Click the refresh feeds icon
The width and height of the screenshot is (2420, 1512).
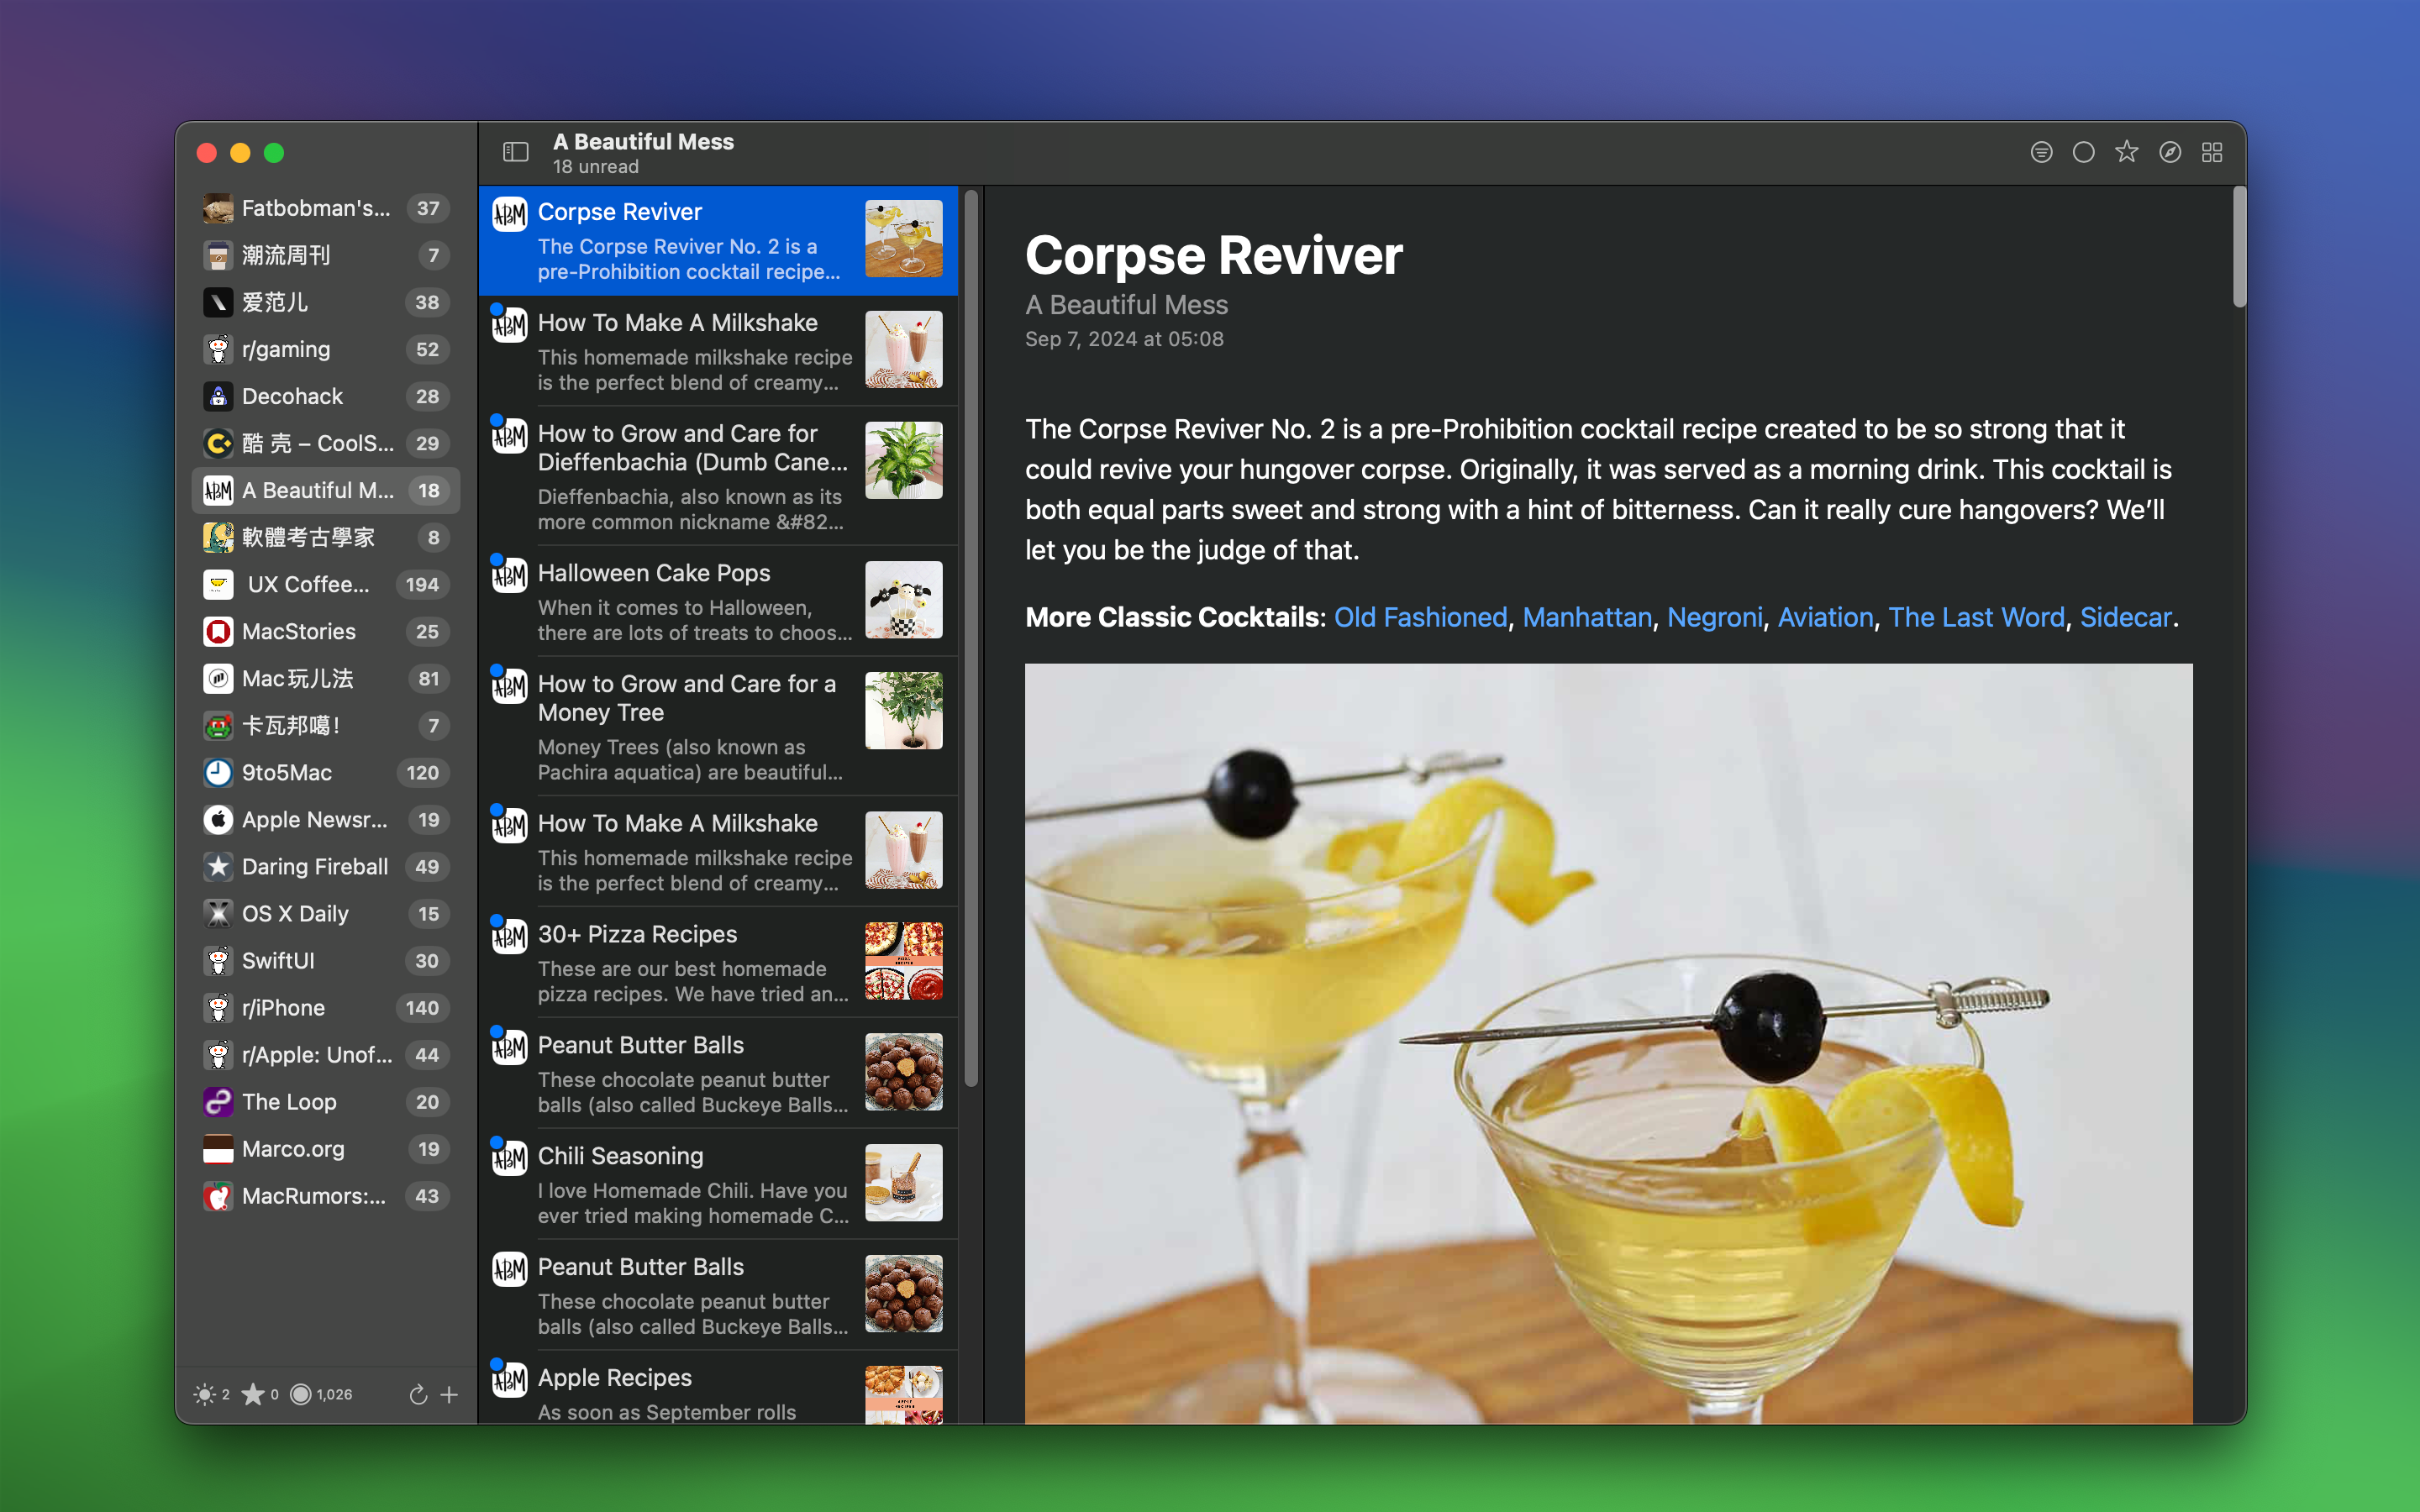pyautogui.click(x=418, y=1394)
